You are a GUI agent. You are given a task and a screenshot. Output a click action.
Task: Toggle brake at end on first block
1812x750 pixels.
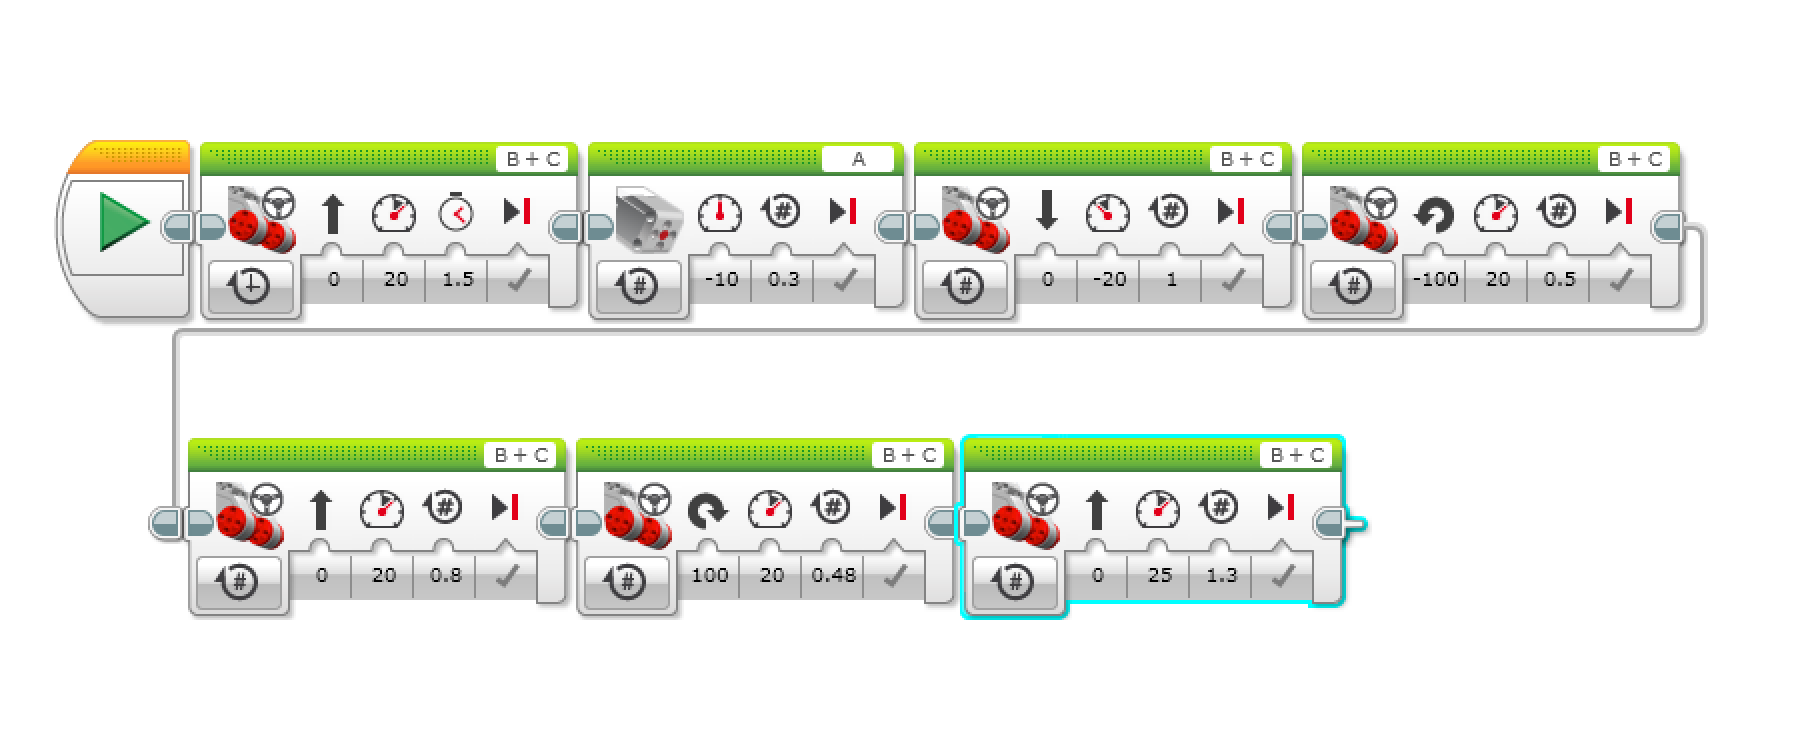pyautogui.click(x=518, y=281)
